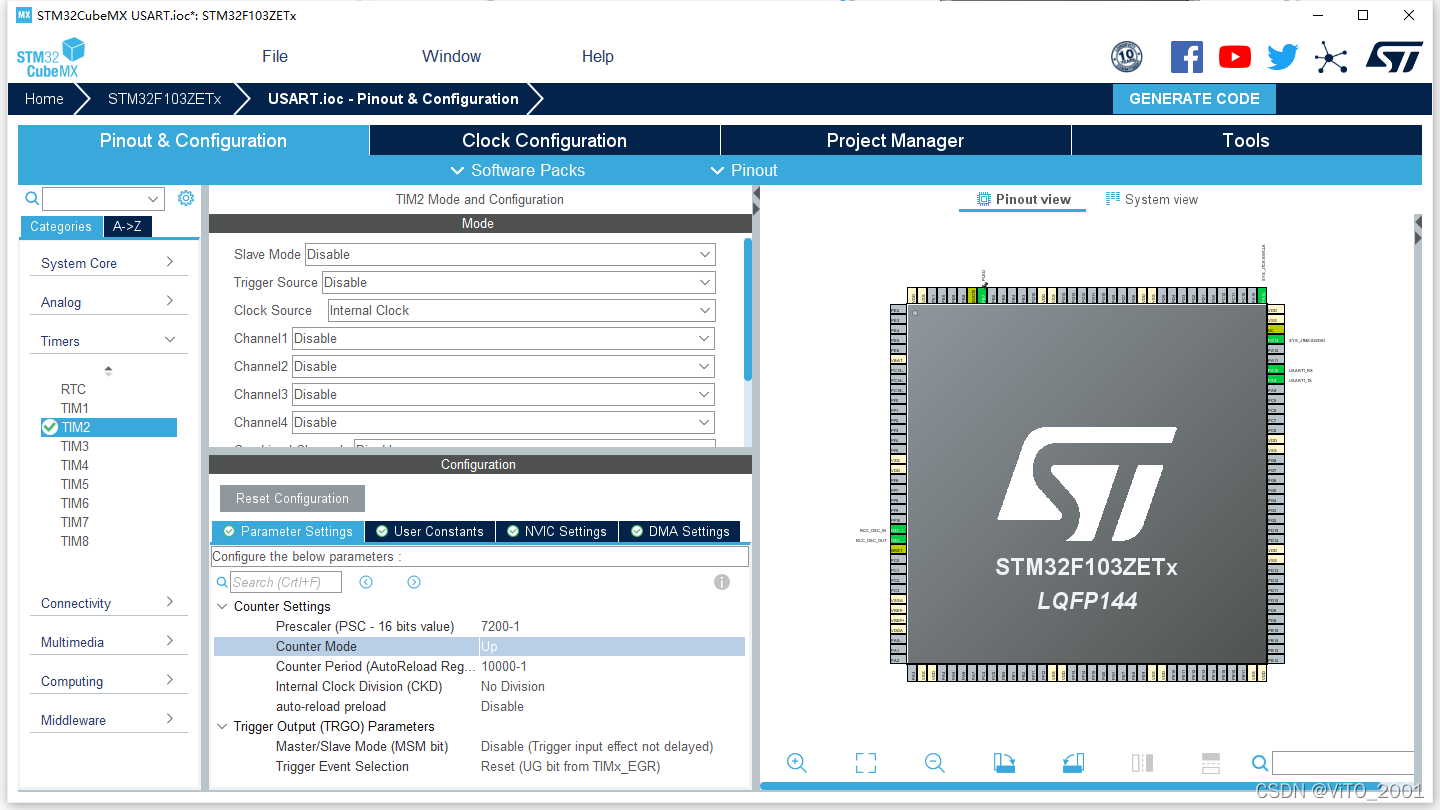Open the Channel1 dropdown
This screenshot has height=810, width=1440.
tap(503, 338)
